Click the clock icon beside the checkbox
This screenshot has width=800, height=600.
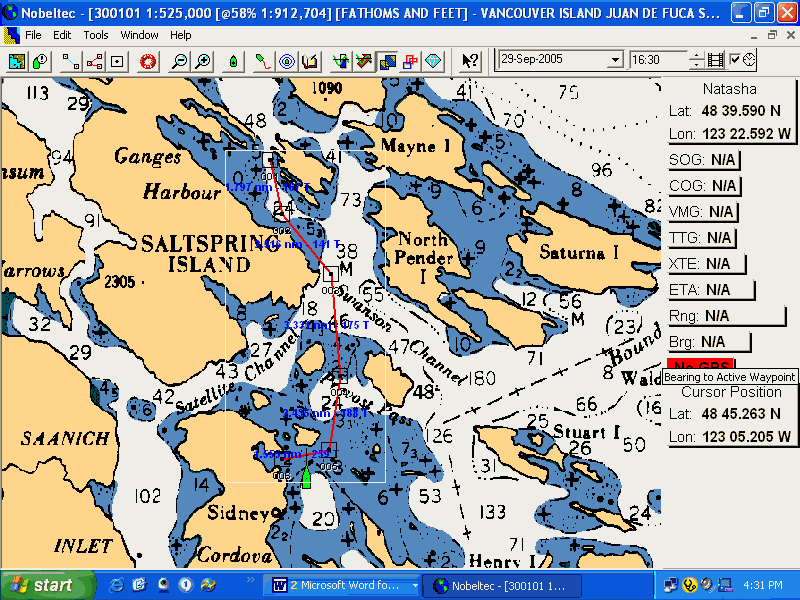(x=749, y=60)
